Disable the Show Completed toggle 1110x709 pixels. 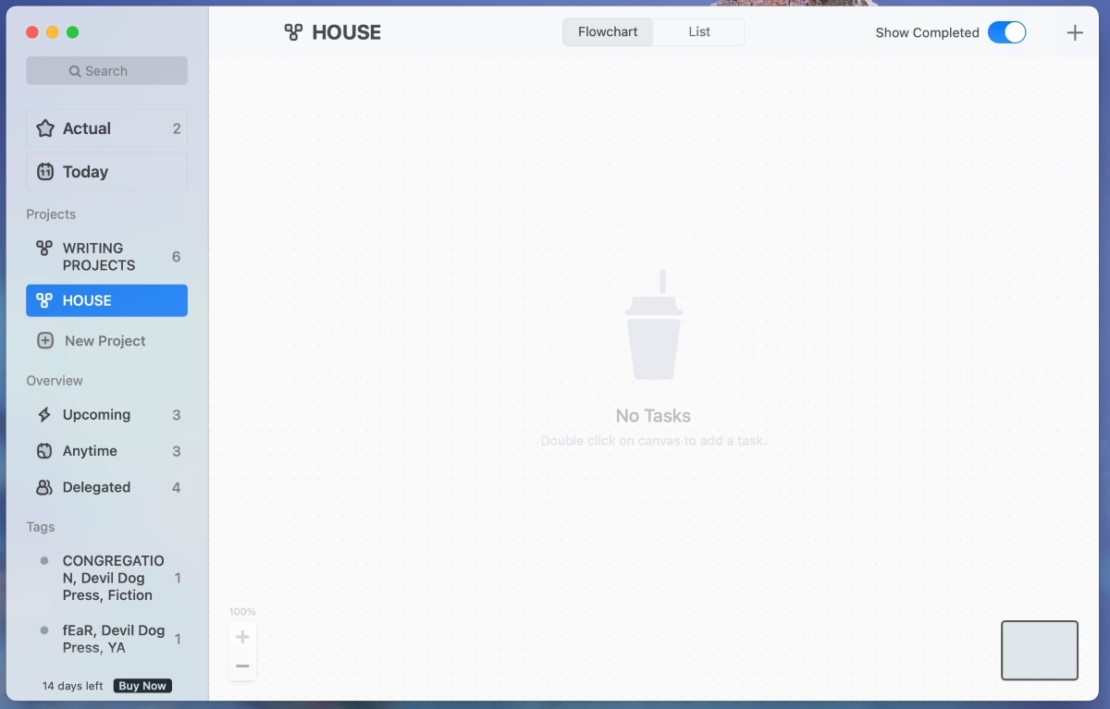pos(1007,32)
